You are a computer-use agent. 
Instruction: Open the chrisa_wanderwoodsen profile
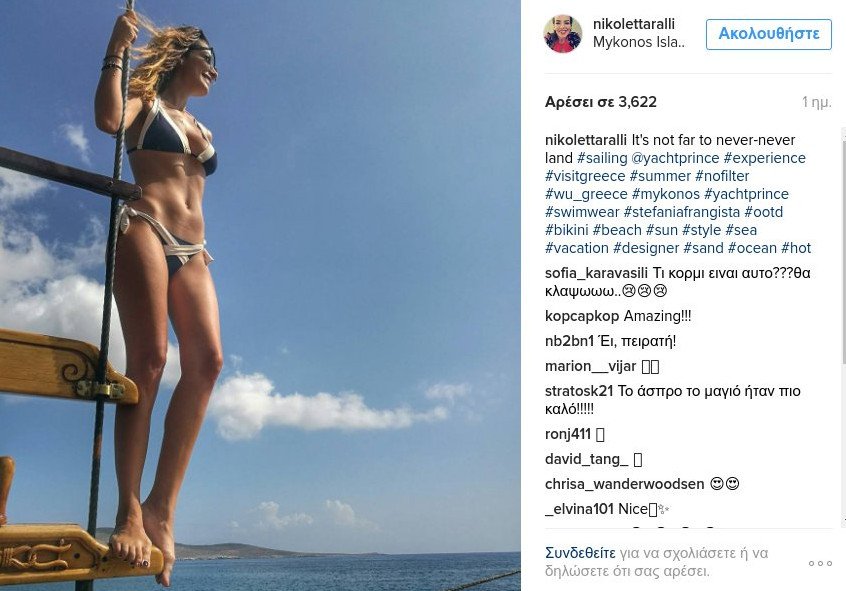[x=625, y=484]
